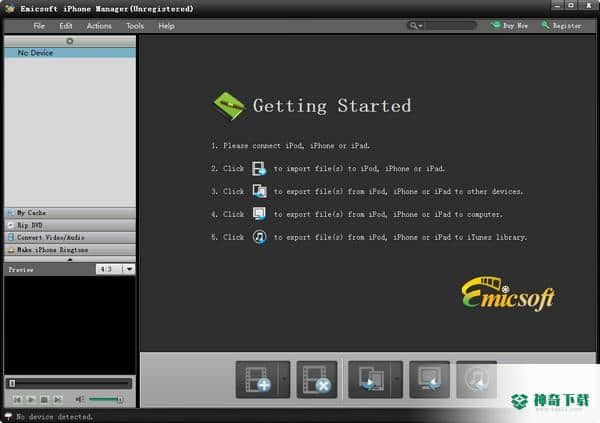Click the delete file toolbar button
The width and height of the screenshot is (600, 423).
317,379
